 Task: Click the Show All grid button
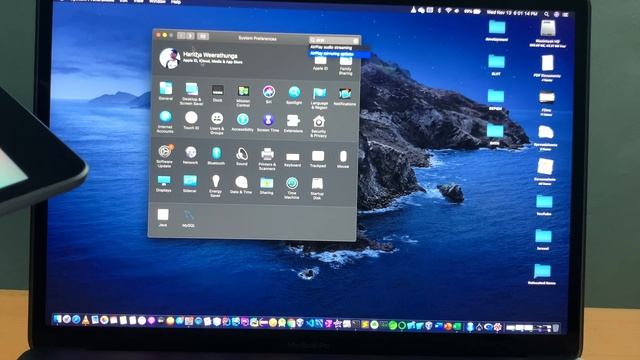(203, 36)
